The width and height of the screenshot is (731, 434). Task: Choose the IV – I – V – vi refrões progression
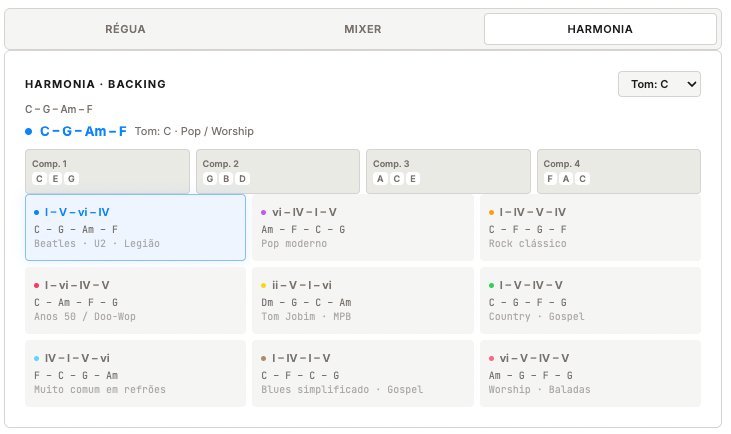[x=135, y=373]
